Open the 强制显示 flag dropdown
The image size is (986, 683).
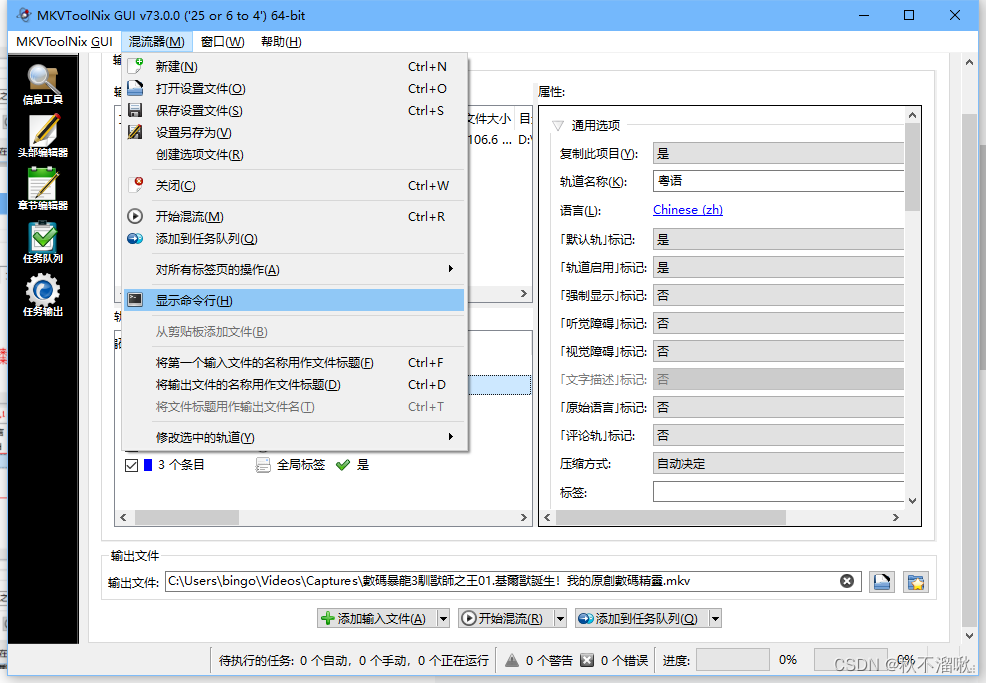click(778, 295)
